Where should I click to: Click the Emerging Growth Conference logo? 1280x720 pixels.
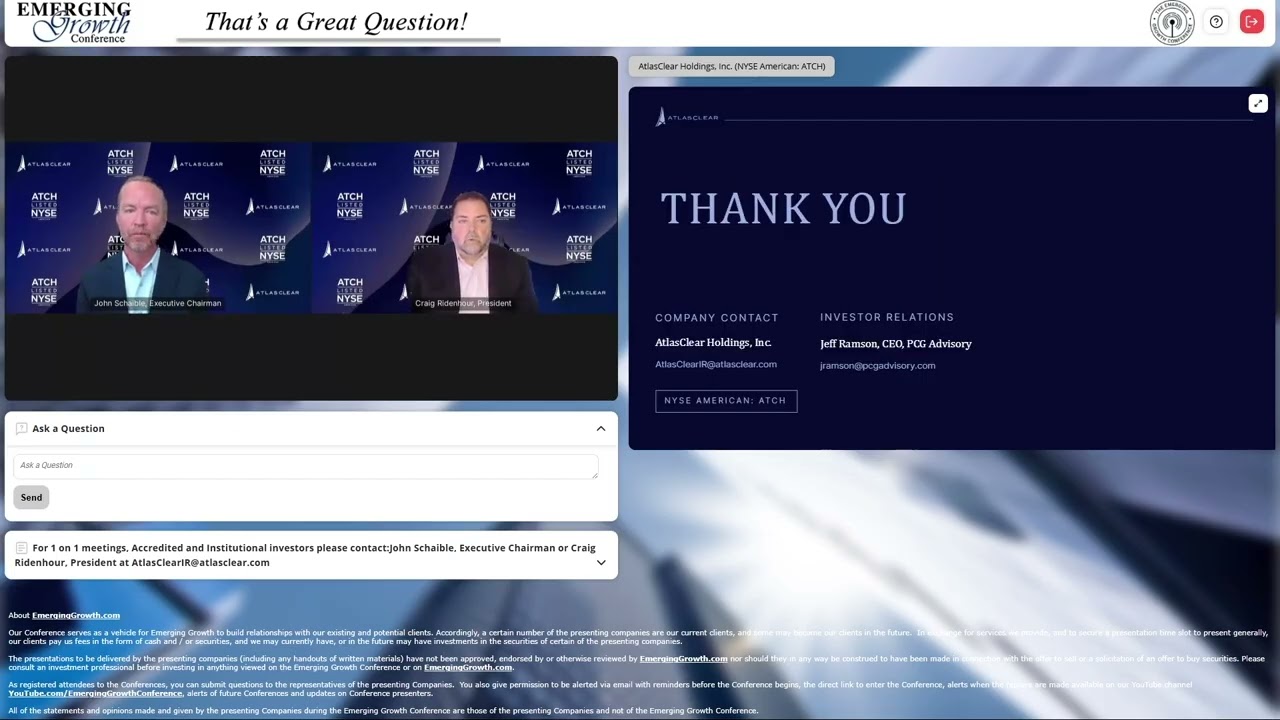(73, 22)
